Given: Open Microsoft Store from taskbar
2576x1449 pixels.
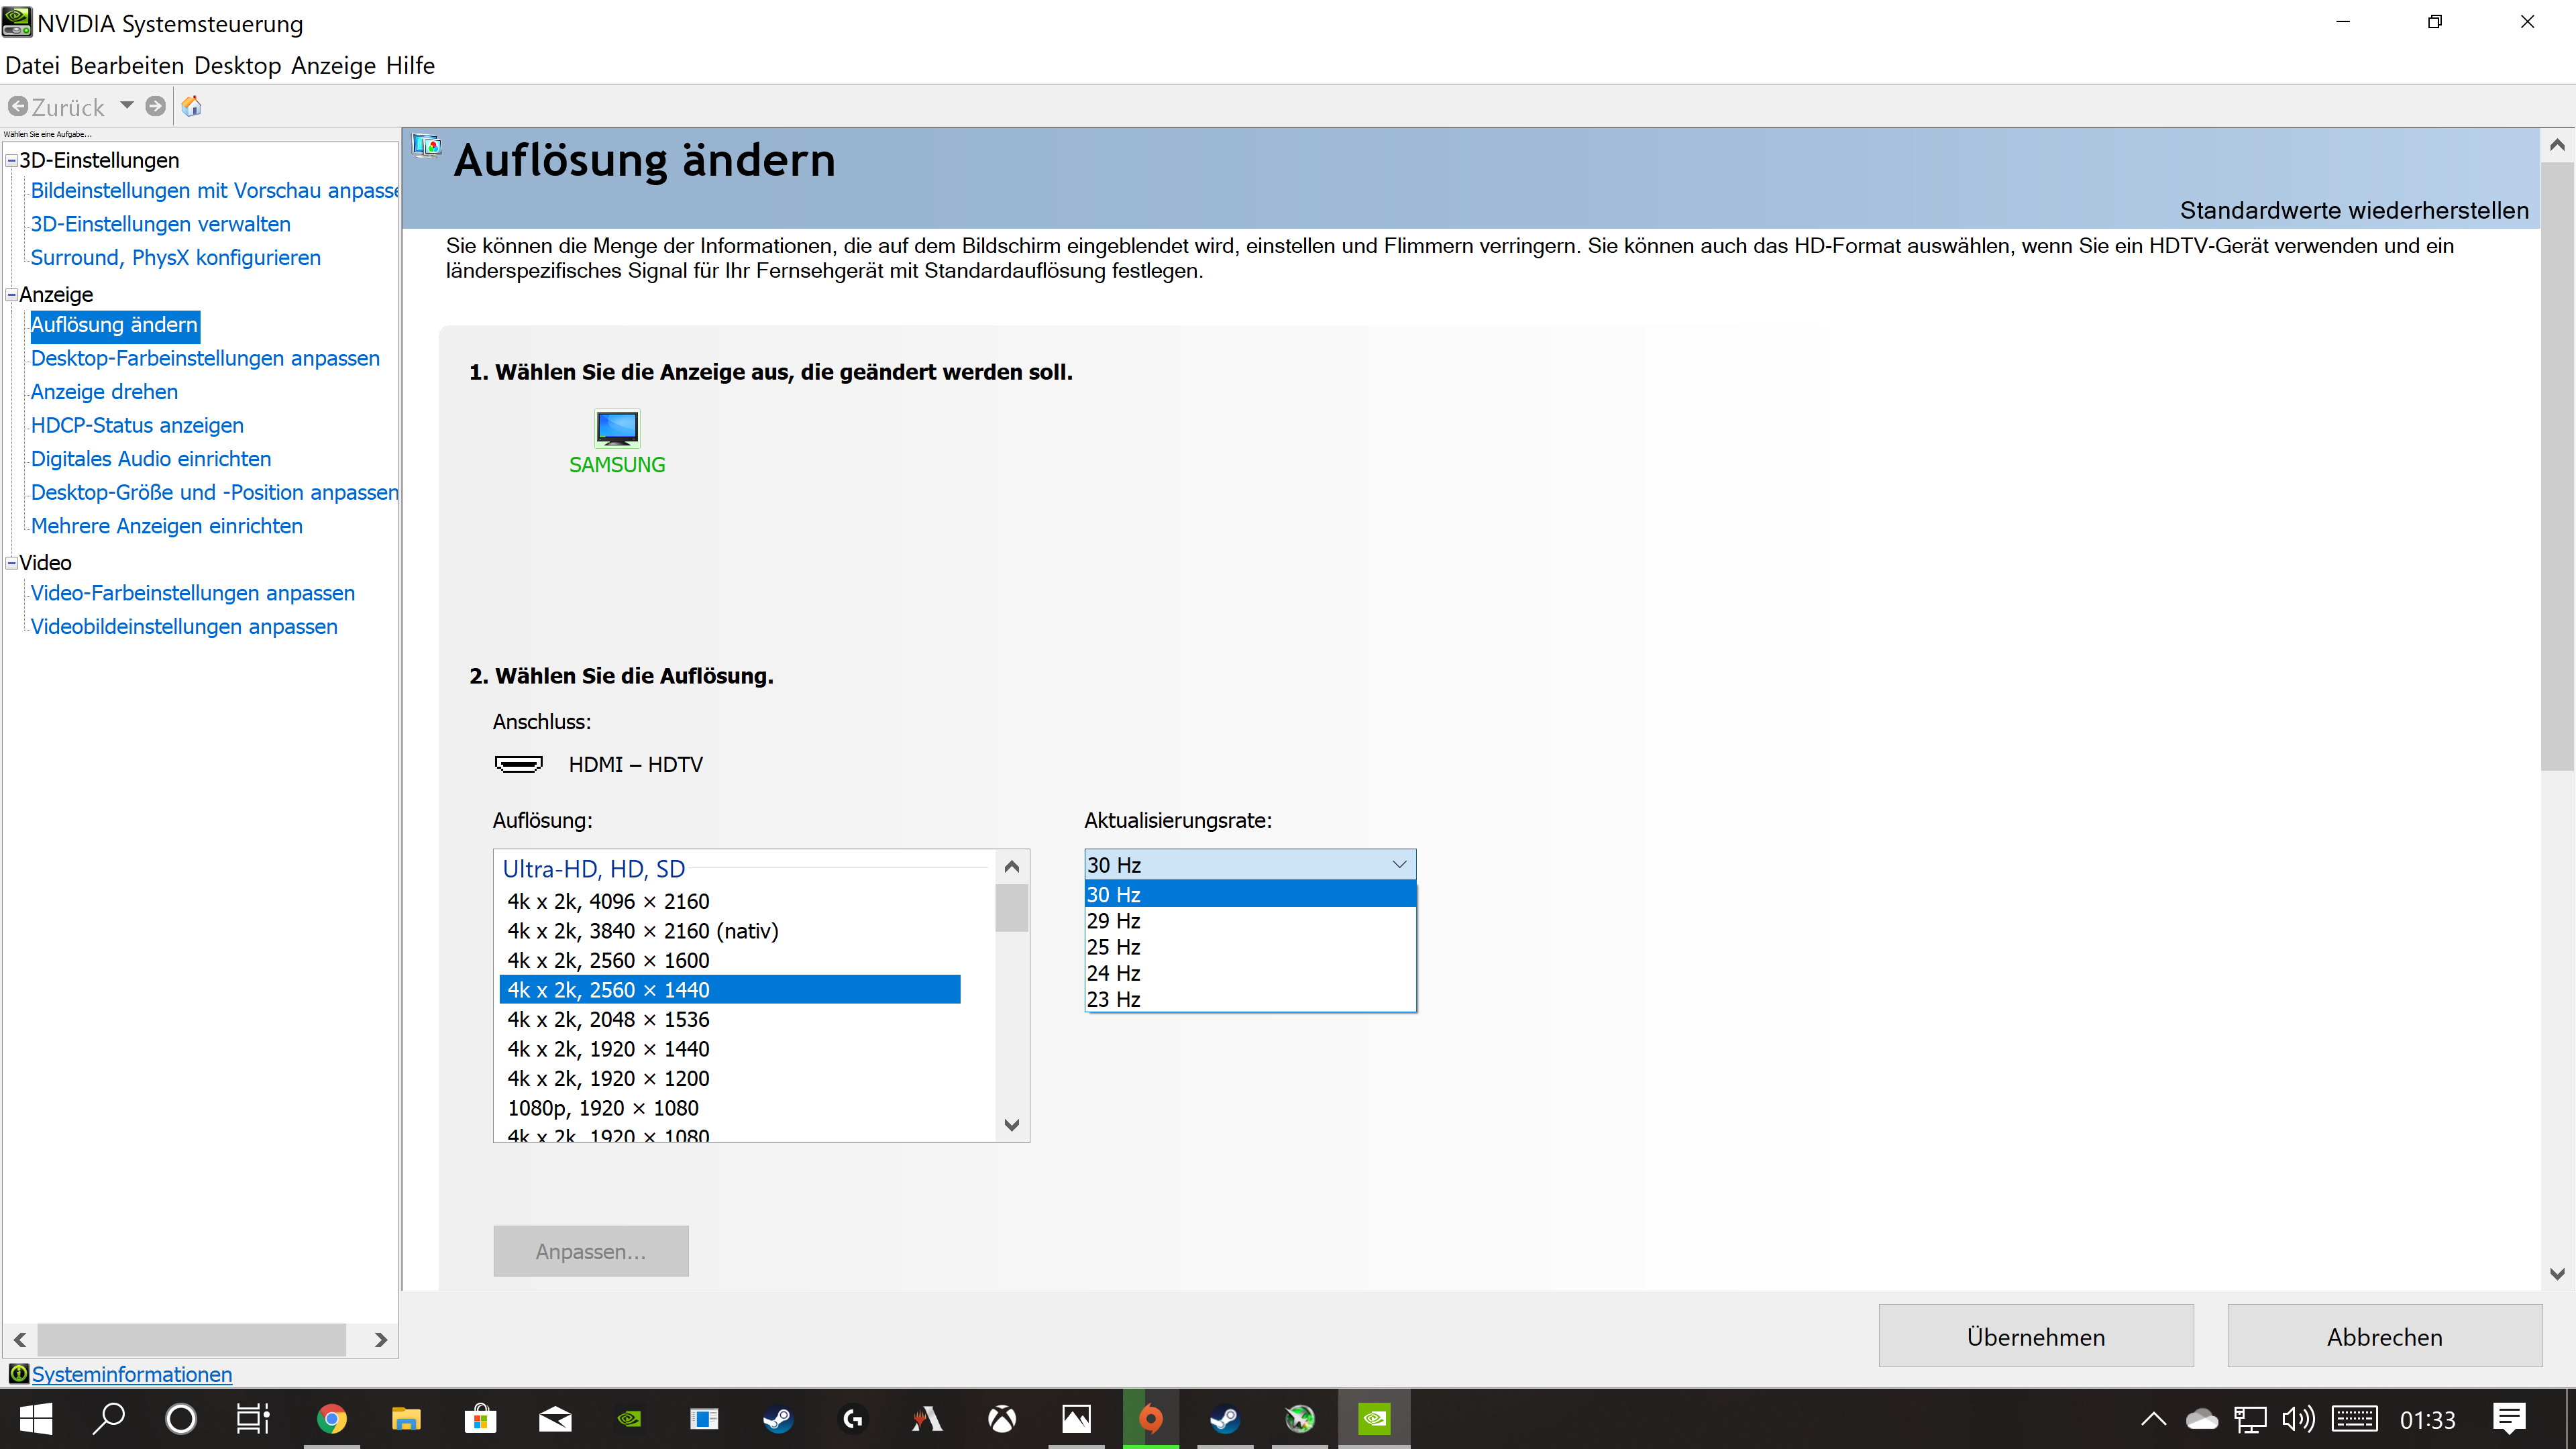Looking at the screenshot, I should pos(480,1419).
